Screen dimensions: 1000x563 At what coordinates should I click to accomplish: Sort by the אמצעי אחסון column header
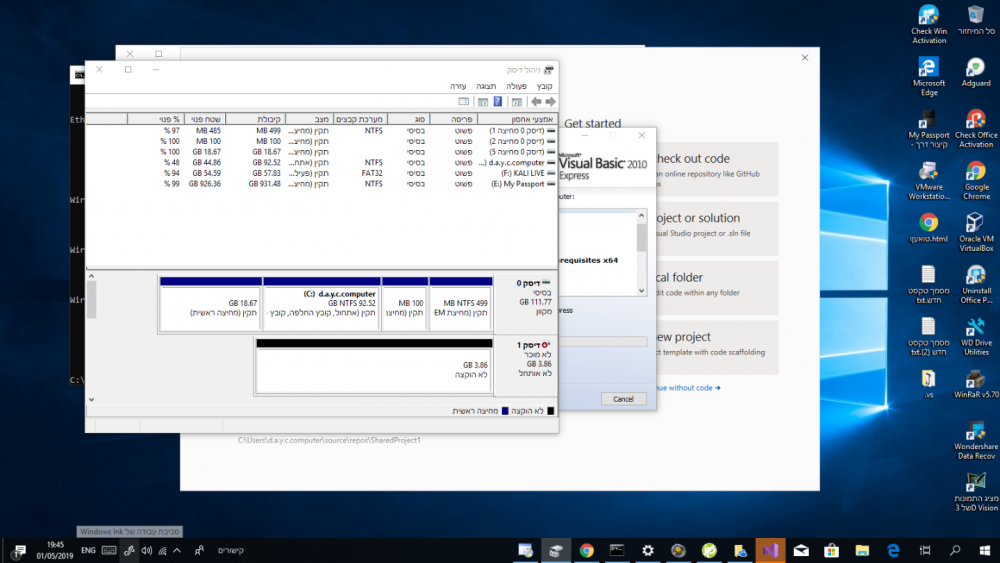[517, 119]
